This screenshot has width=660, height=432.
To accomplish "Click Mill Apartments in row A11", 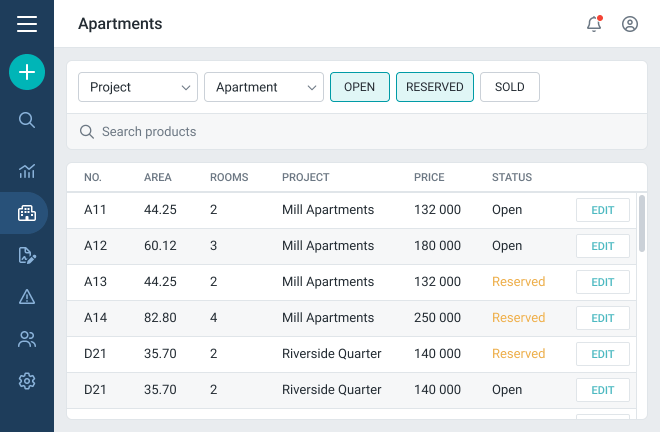I will click(x=328, y=210).
